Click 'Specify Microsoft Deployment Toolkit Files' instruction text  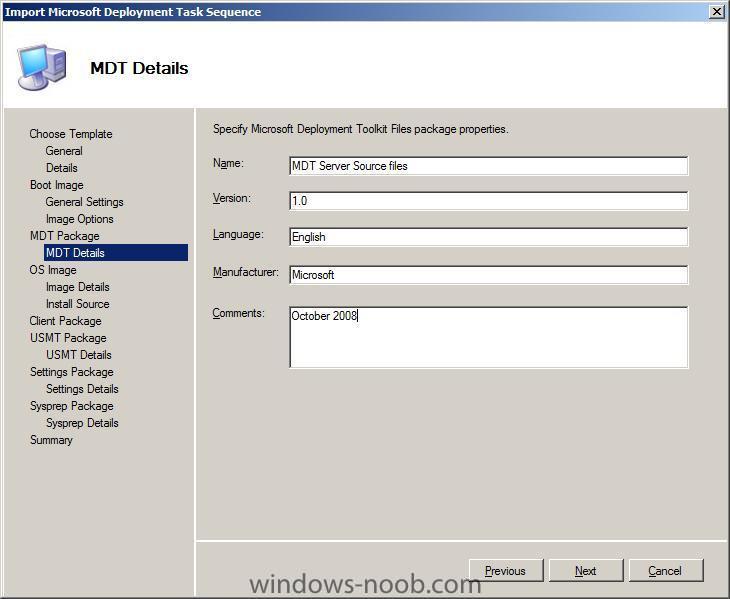360,129
